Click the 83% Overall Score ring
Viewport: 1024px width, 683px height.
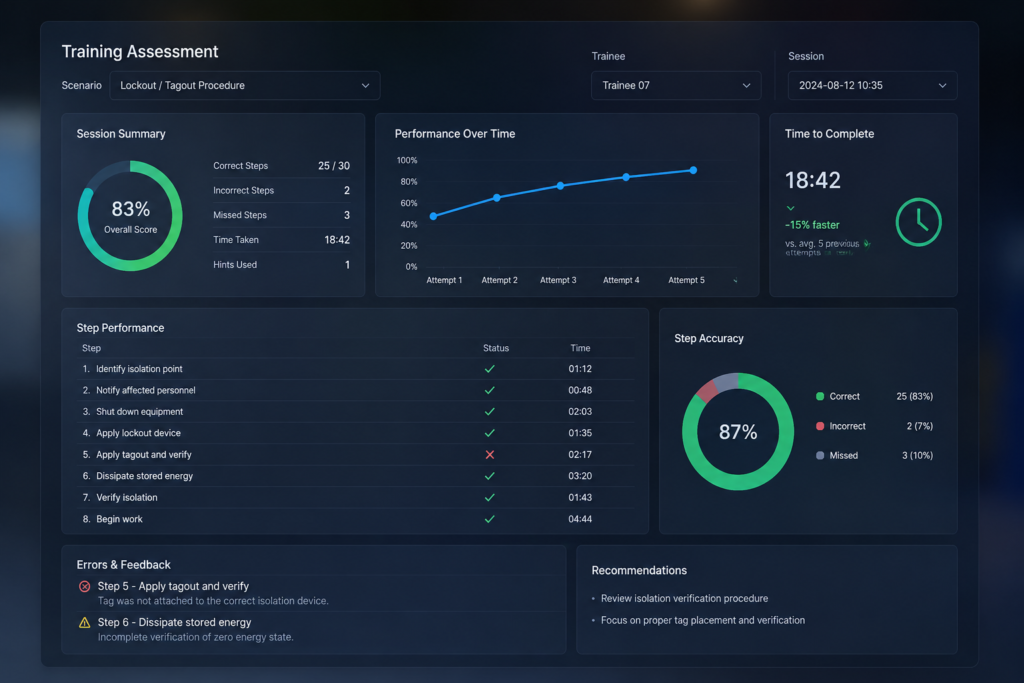130,216
